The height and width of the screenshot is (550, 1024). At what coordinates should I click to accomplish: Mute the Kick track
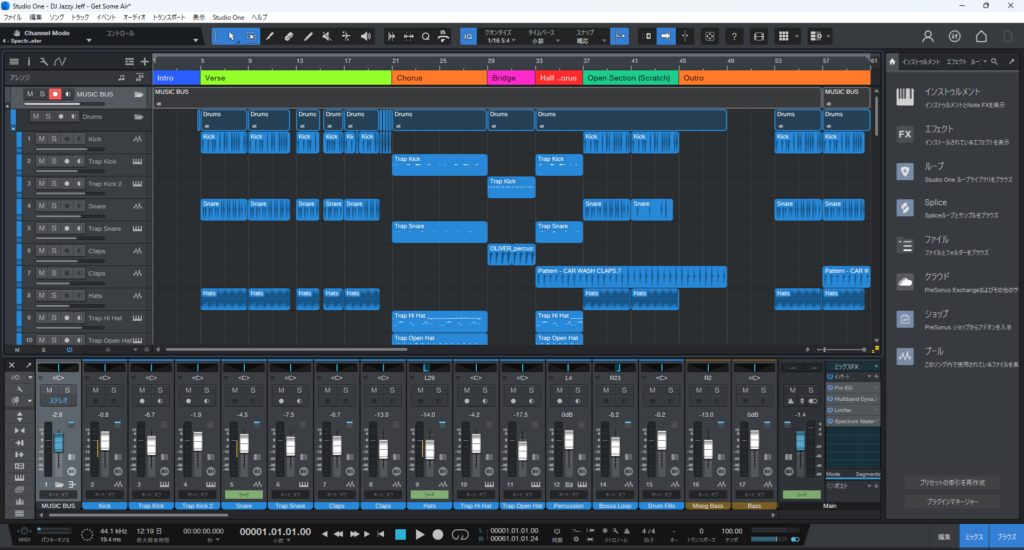pos(42,139)
